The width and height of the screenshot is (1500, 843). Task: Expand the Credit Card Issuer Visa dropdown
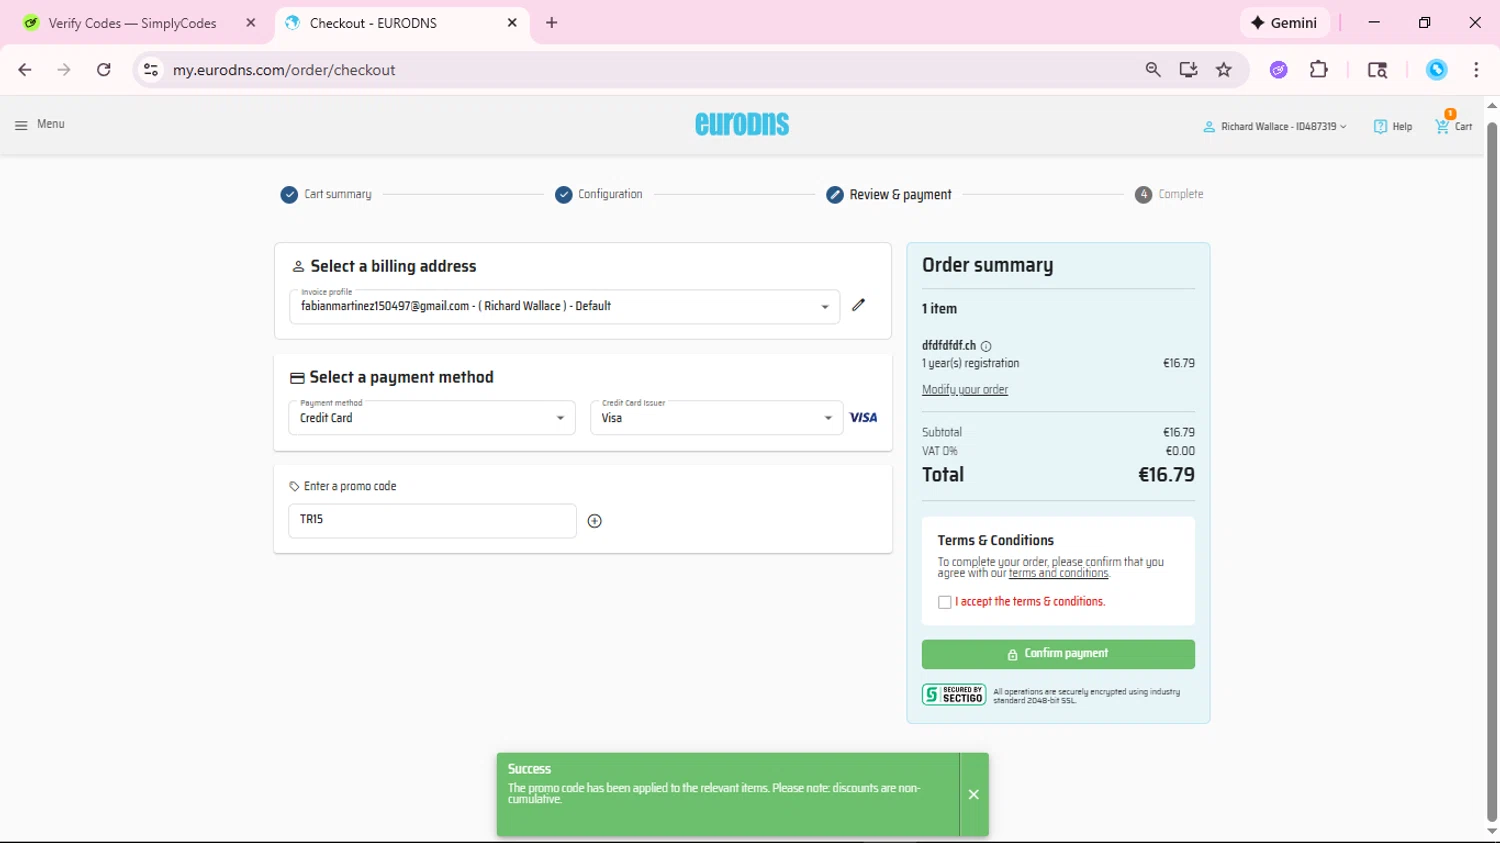(716, 418)
